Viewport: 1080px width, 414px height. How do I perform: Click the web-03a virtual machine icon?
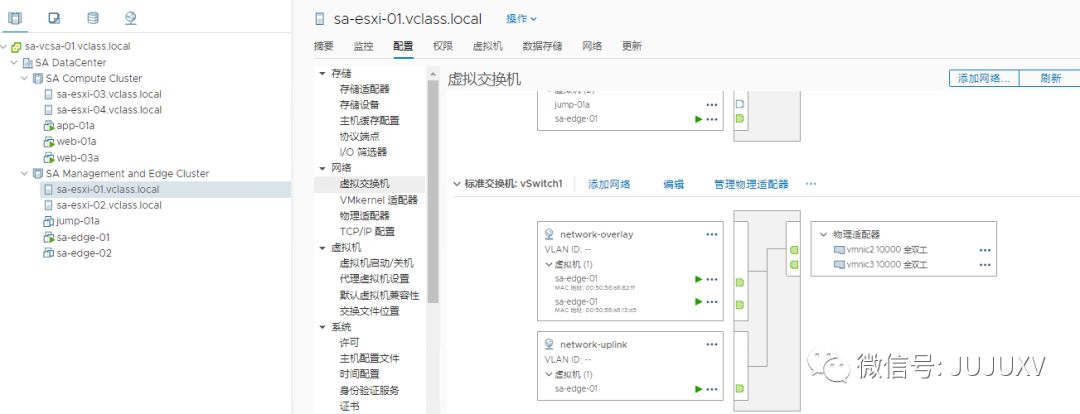pyautogui.click(x=48, y=158)
